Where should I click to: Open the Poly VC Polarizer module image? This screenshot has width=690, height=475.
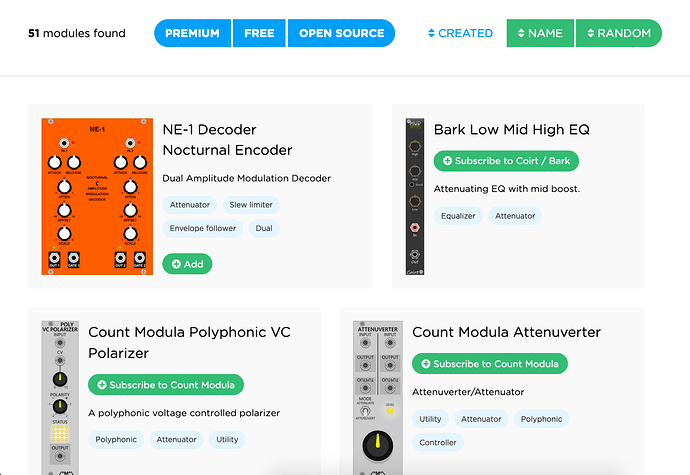pyautogui.click(x=60, y=398)
